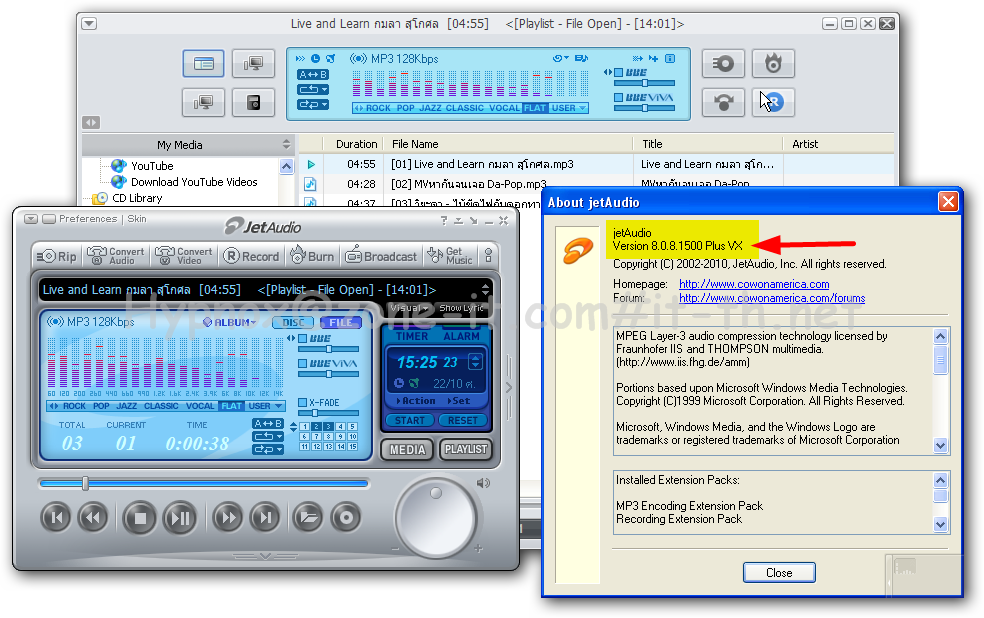Open shuffle mode dropdown in compact player

(x=268, y=449)
